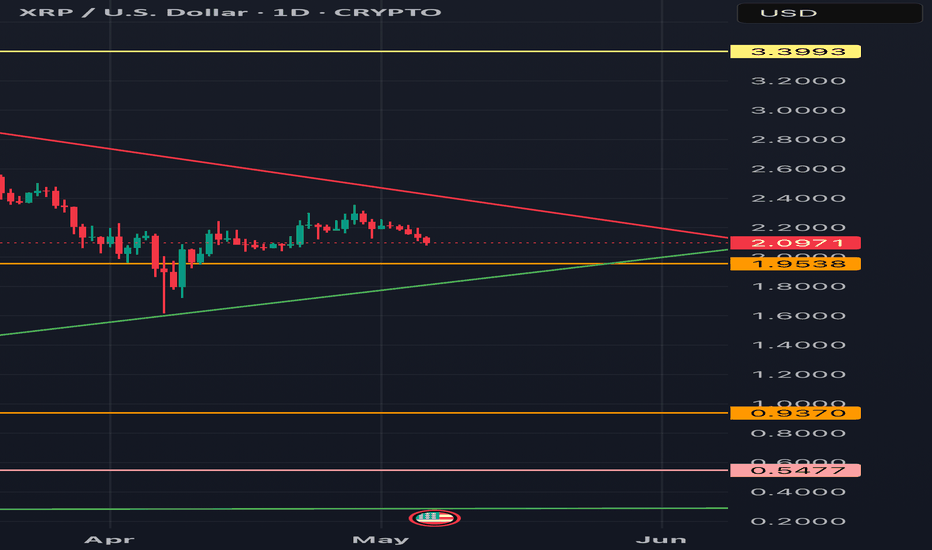Click the 2.4000 price scale value
Viewport: 932px width, 550px height.
[x=798, y=199]
